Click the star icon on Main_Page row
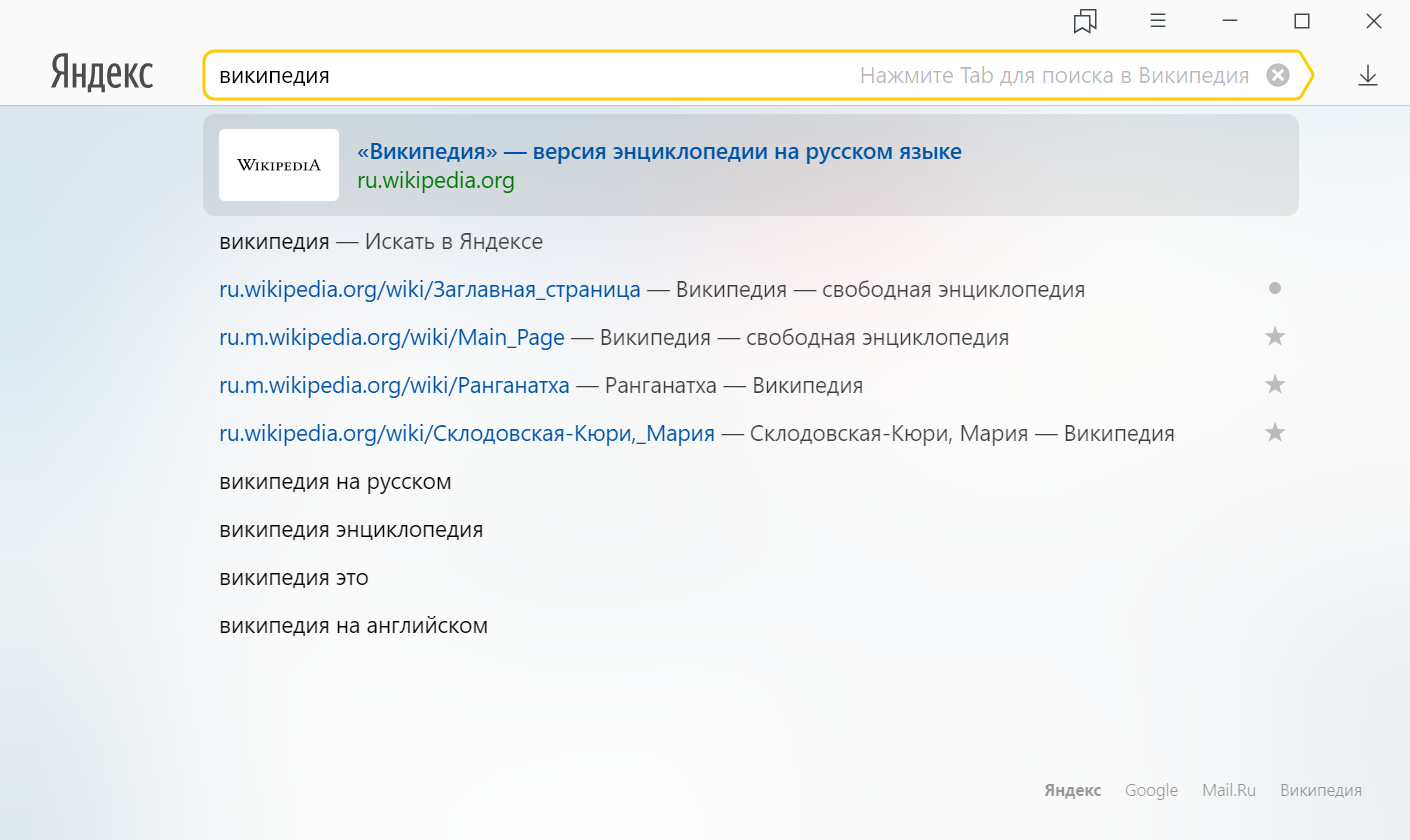This screenshot has width=1410, height=840. point(1275,336)
